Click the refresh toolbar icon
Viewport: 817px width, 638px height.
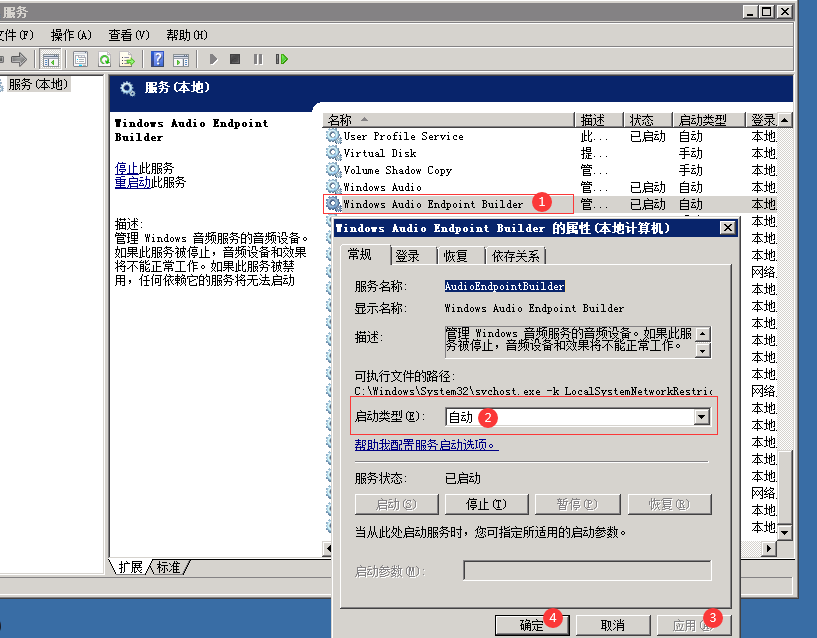point(104,59)
